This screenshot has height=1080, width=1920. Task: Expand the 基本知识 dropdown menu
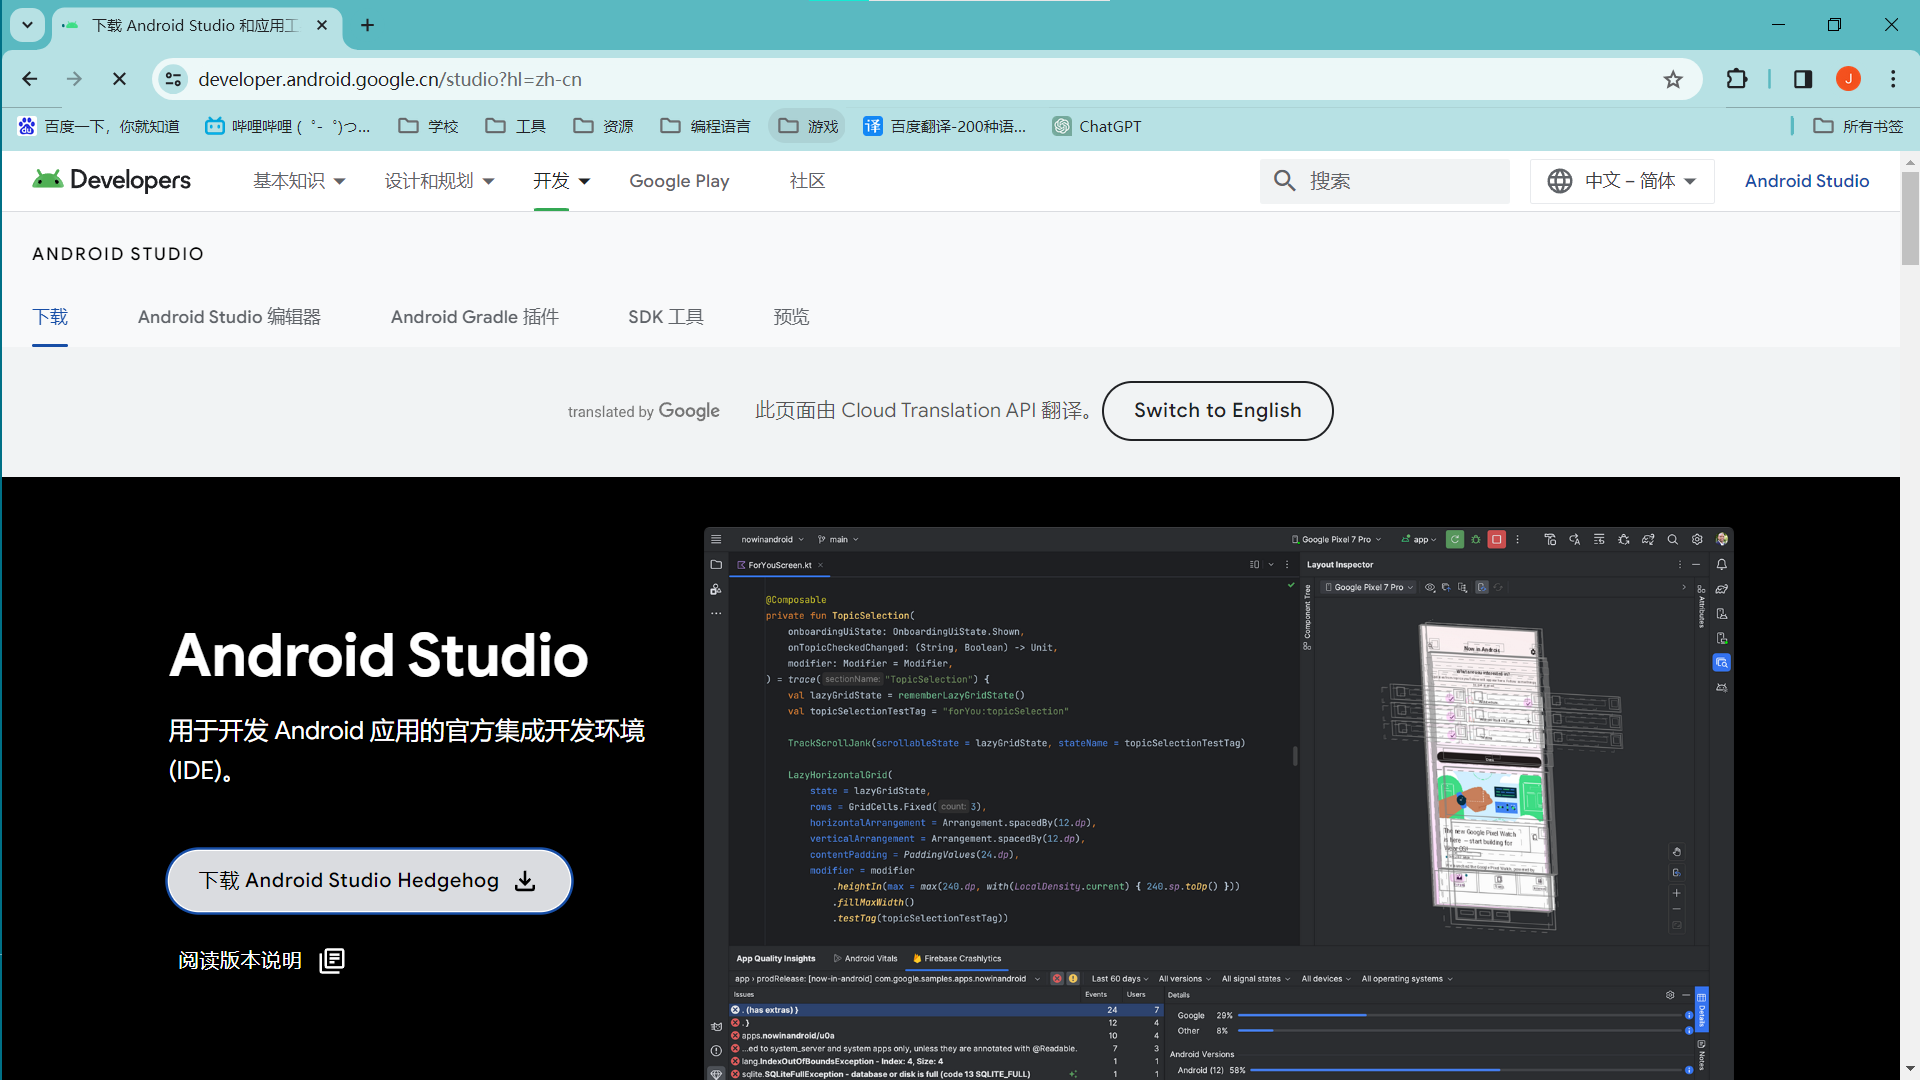click(299, 181)
